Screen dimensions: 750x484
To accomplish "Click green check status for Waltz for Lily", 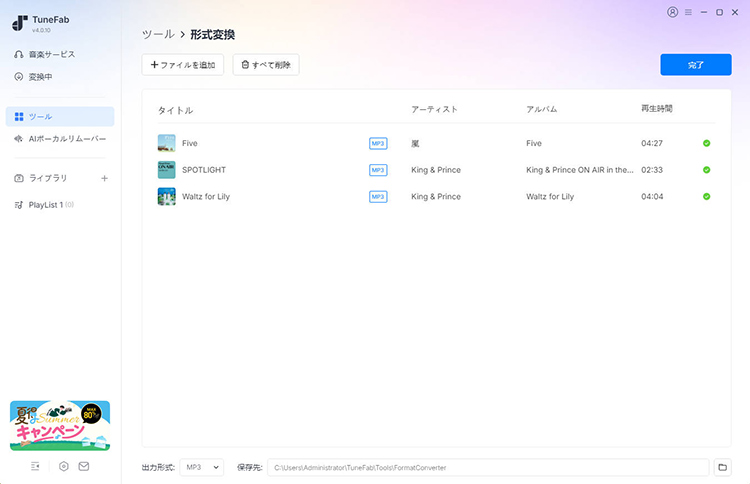I will coord(706,197).
